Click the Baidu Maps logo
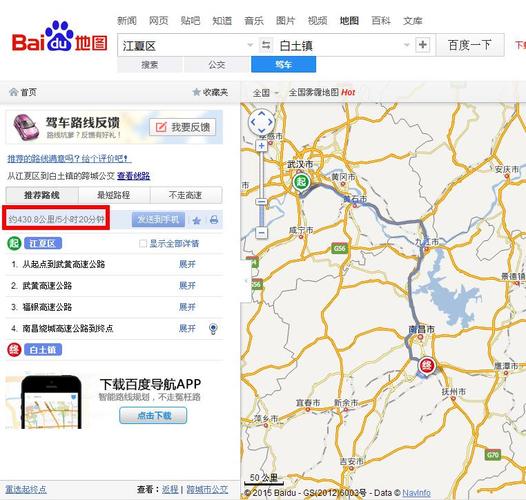This screenshot has height=500, width=526. tap(60, 37)
